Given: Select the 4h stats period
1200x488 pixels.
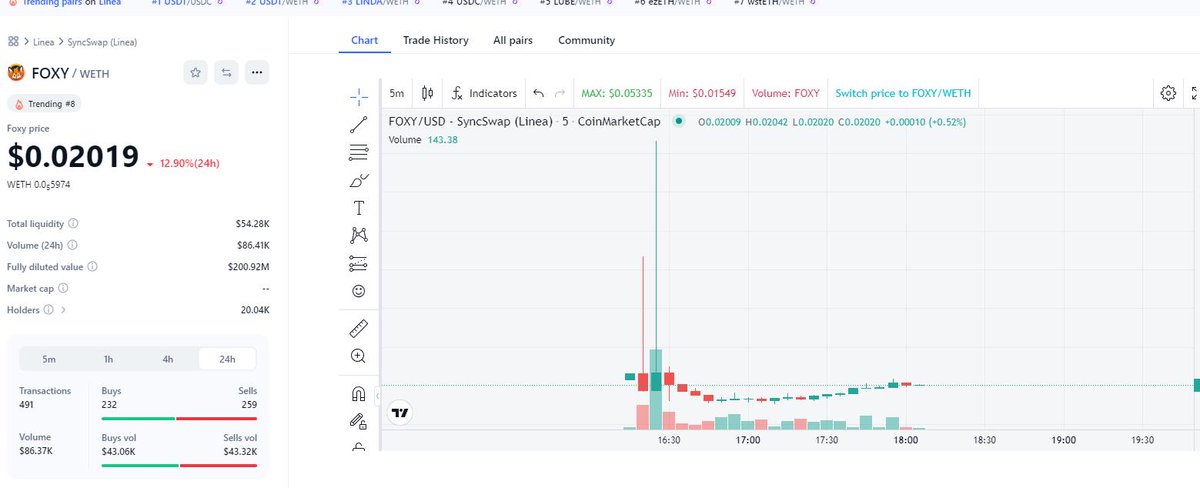Looking at the screenshot, I should [x=168, y=359].
